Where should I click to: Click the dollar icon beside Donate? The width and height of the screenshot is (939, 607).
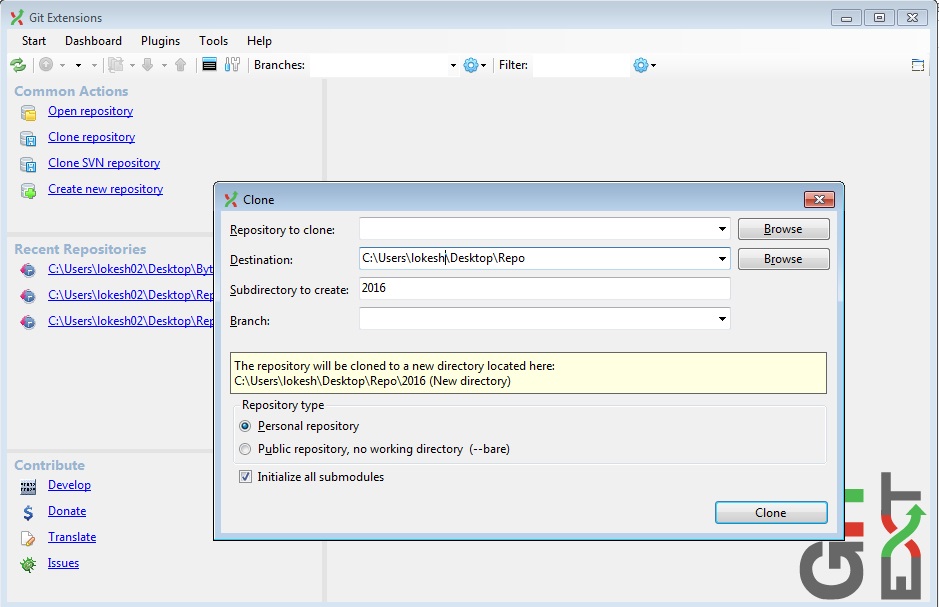click(x=28, y=512)
